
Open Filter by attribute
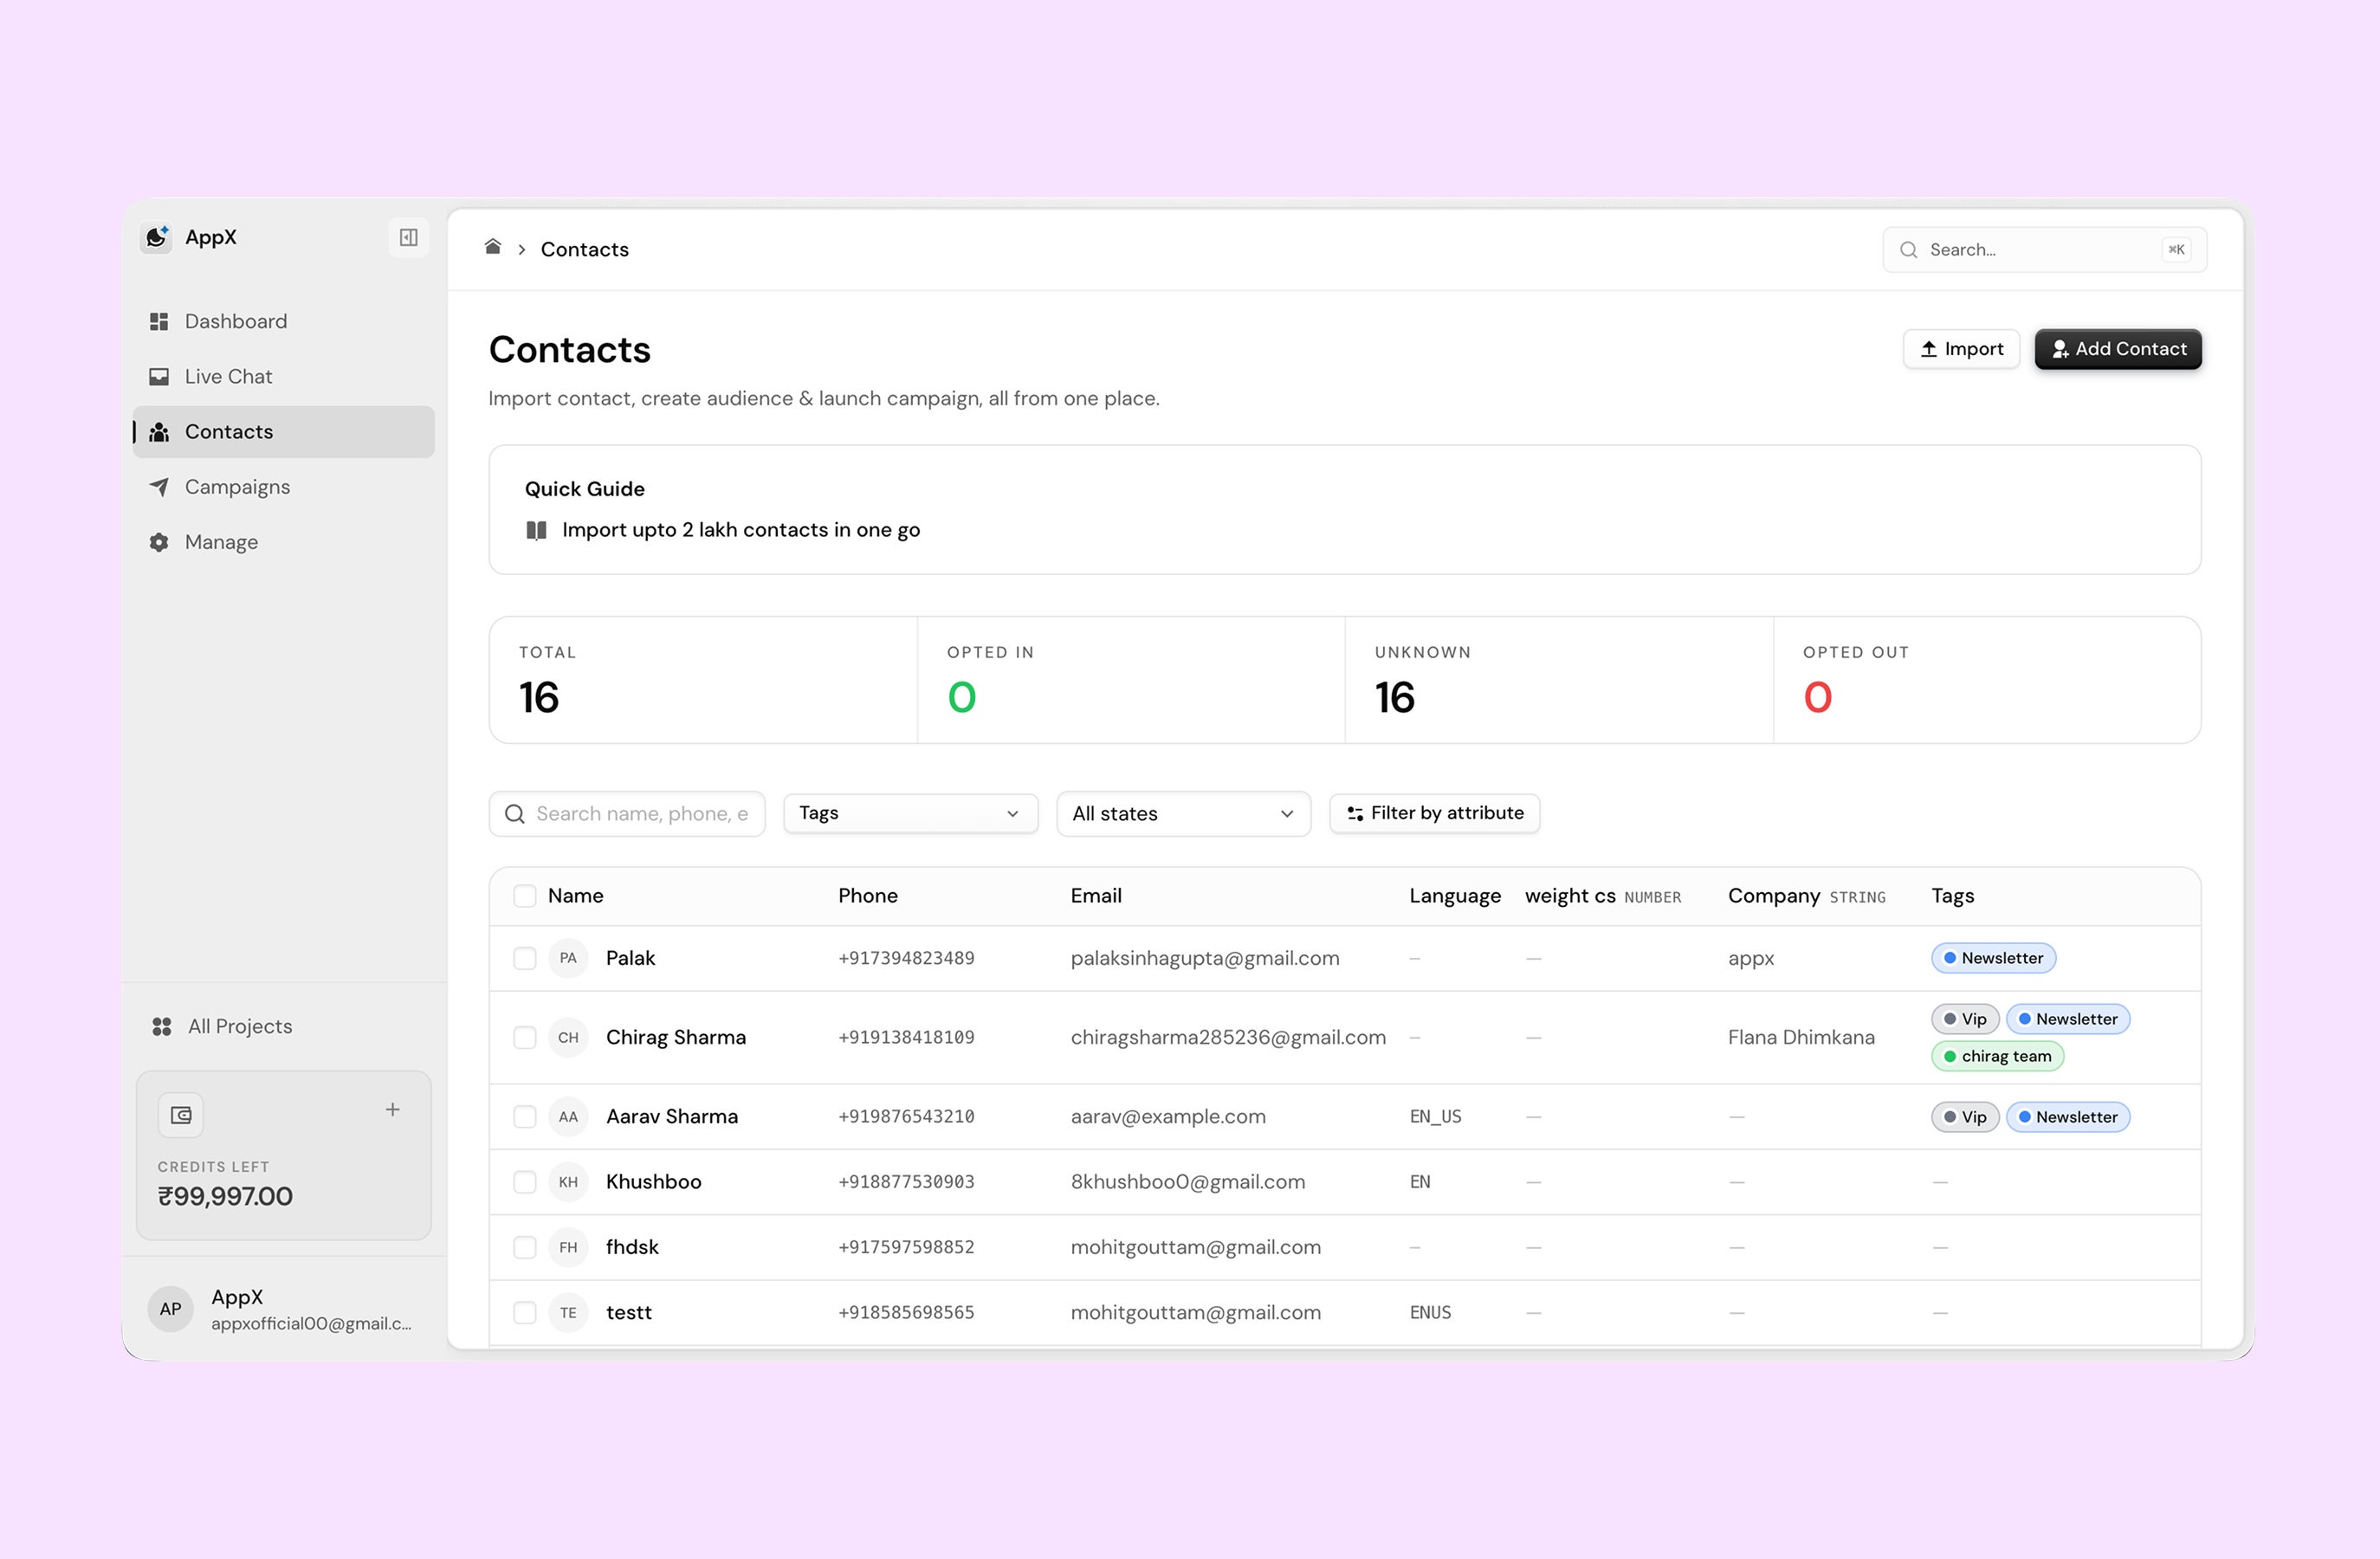click(1434, 814)
